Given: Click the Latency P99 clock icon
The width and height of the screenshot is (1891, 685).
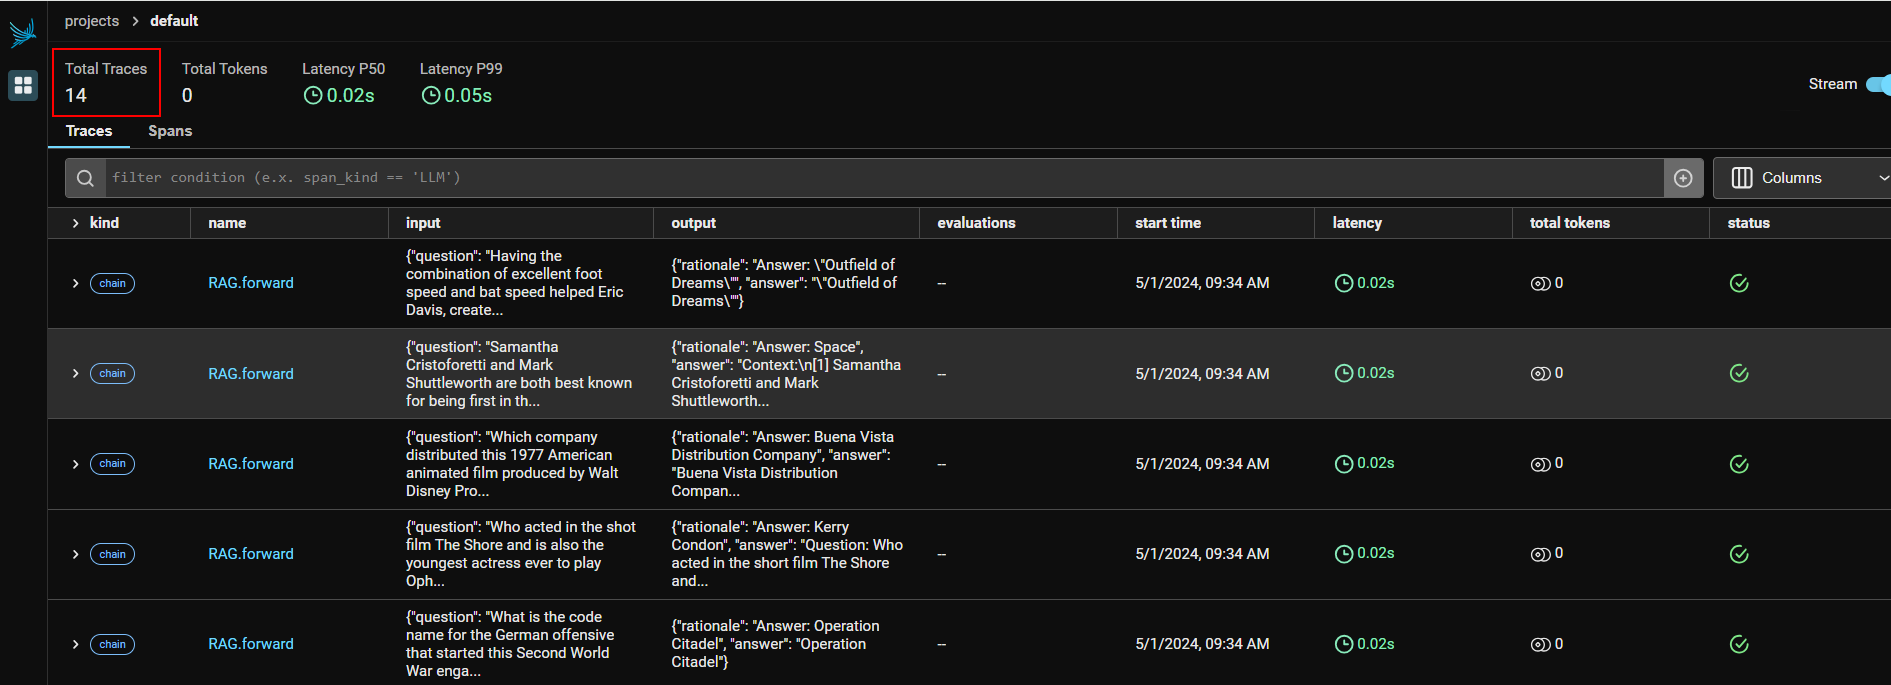Looking at the screenshot, I should pos(431,96).
